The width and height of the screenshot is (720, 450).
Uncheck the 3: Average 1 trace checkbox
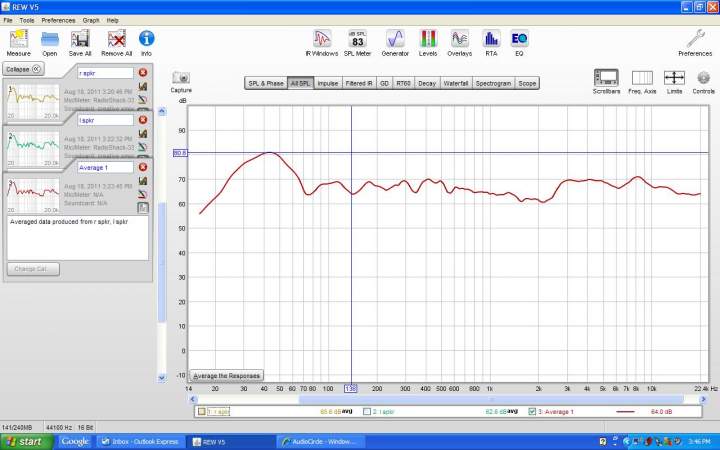coord(532,411)
